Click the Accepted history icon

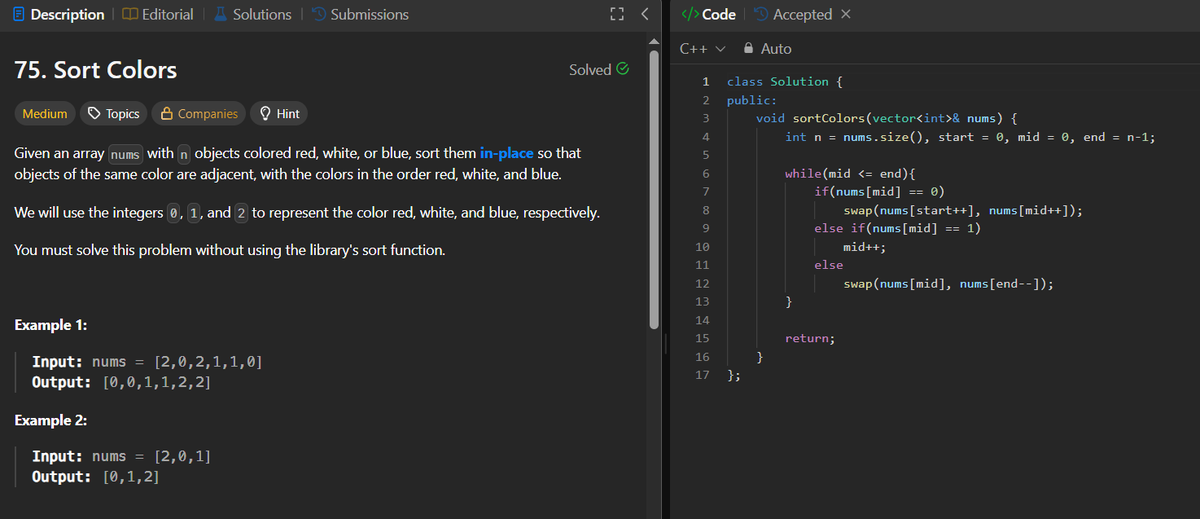760,14
